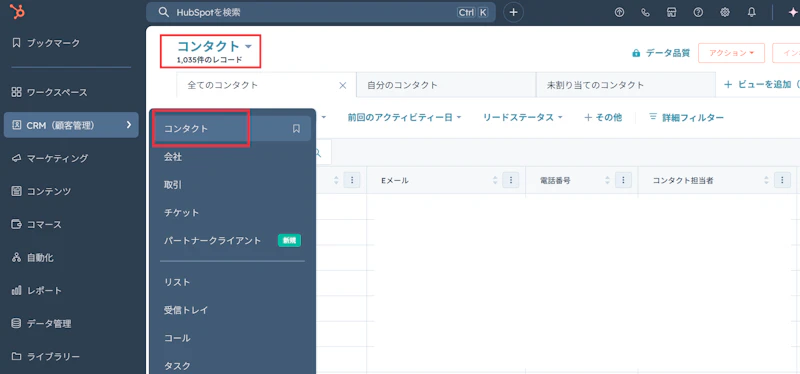Select the 自分のコンタクト tab
The height and width of the screenshot is (374, 800).
pyautogui.click(x=446, y=85)
